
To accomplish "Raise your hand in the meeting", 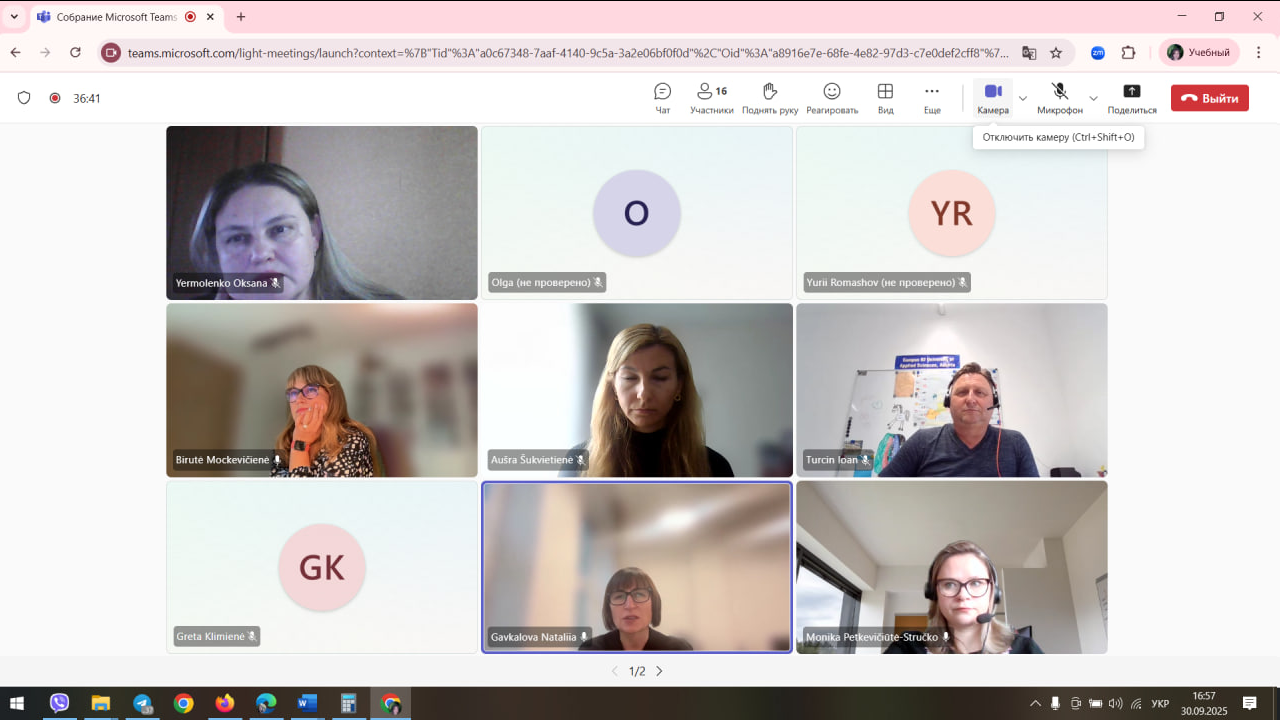I will [769, 98].
